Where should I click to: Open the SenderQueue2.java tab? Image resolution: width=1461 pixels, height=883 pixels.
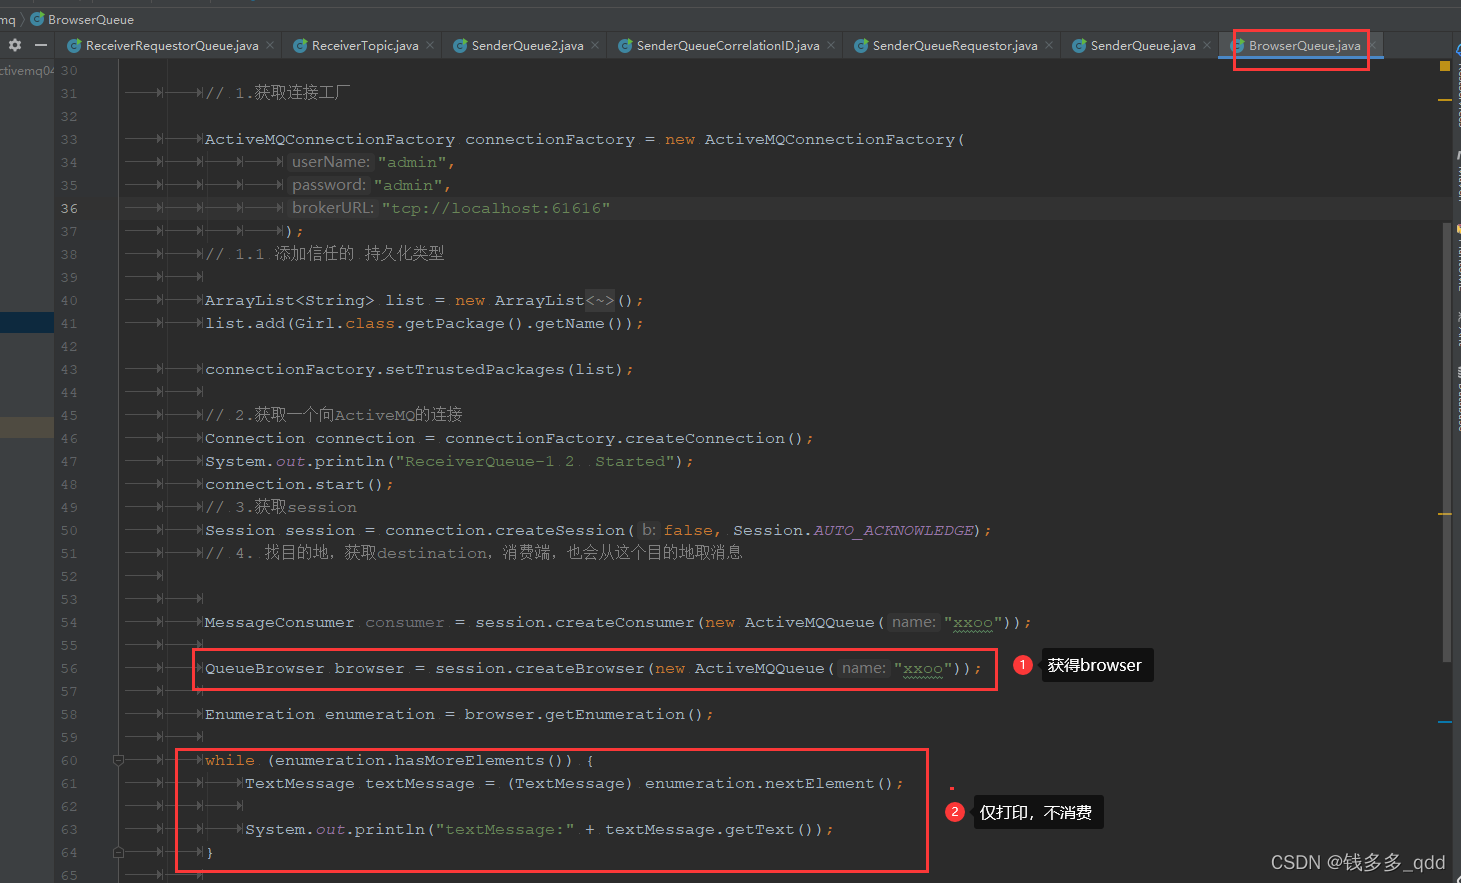click(527, 46)
